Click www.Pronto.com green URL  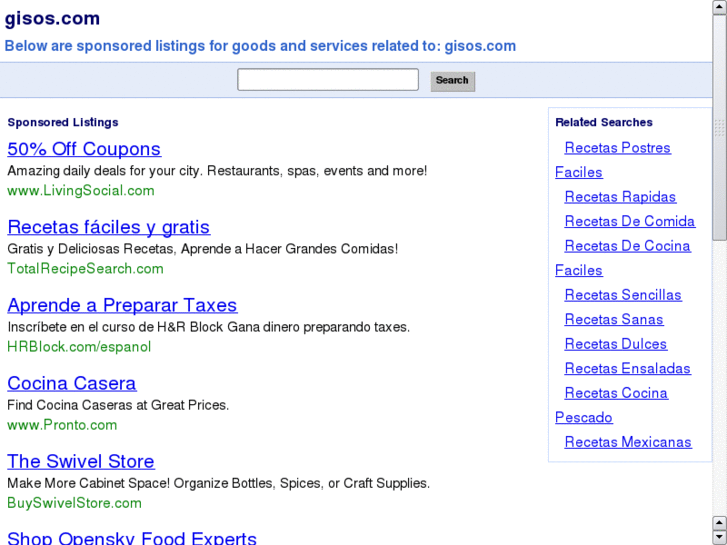(x=62, y=425)
